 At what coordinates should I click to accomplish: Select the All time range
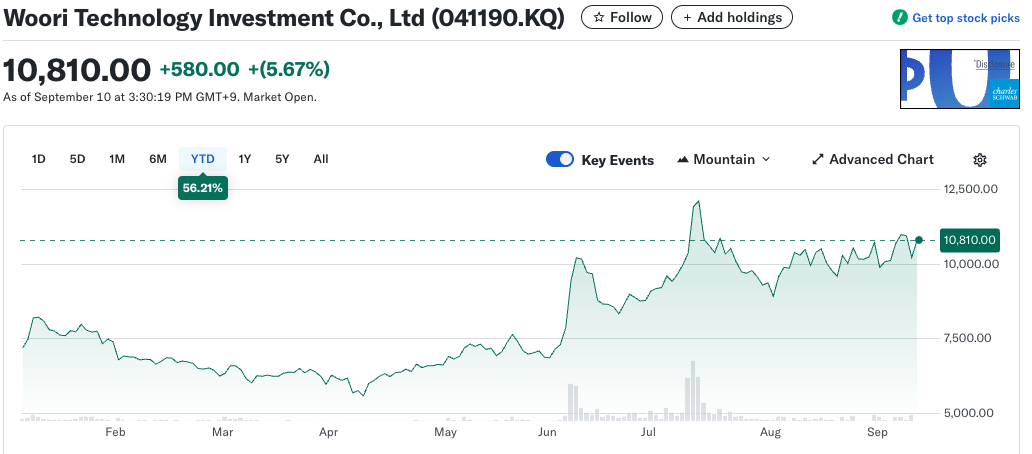(x=321, y=159)
